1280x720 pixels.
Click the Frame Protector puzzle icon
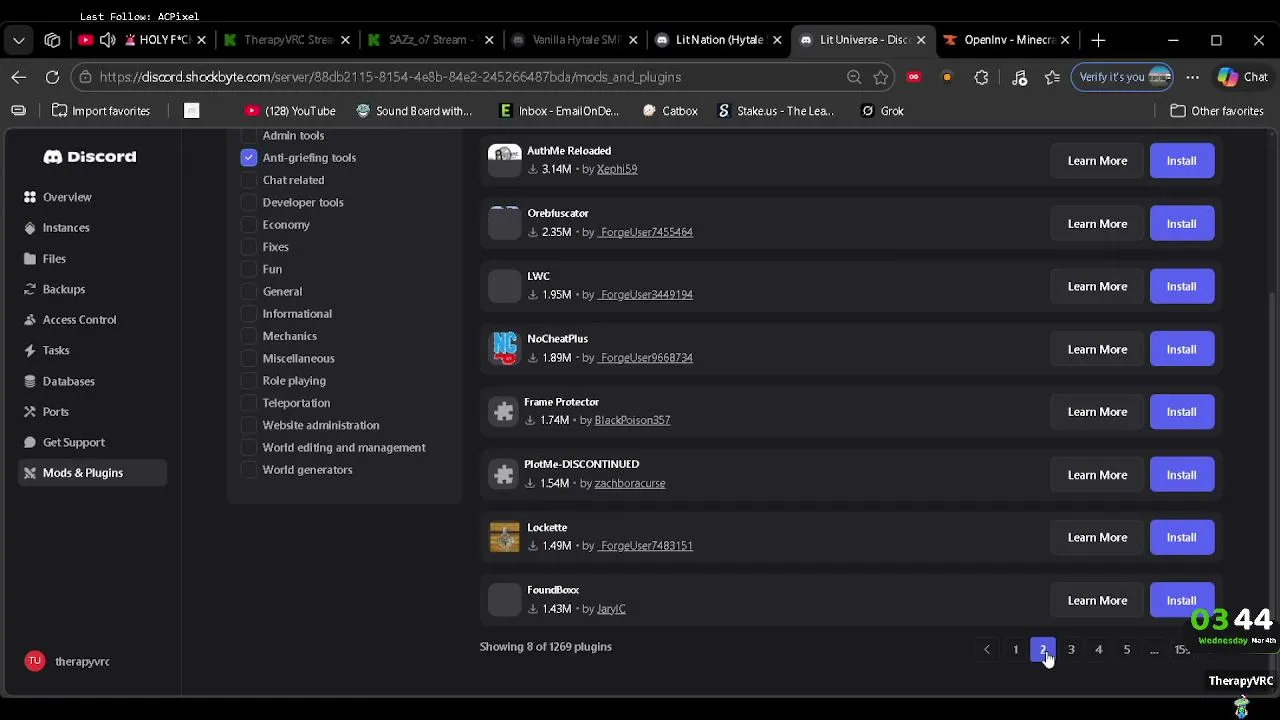(x=504, y=411)
